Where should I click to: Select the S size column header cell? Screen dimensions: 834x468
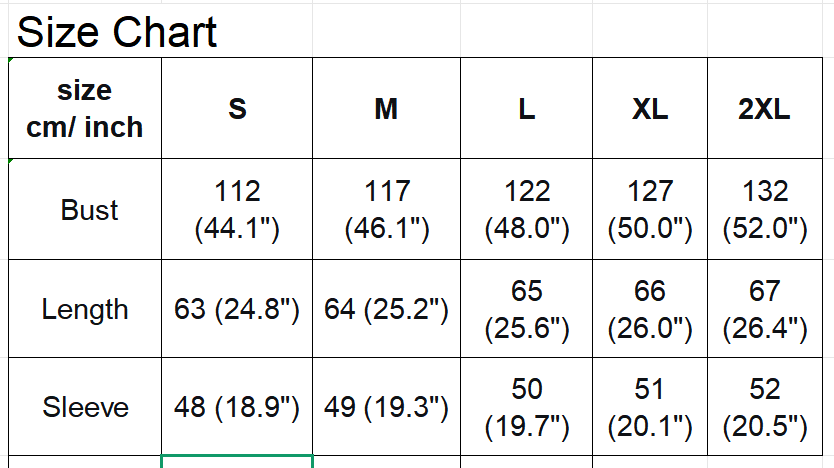237,108
